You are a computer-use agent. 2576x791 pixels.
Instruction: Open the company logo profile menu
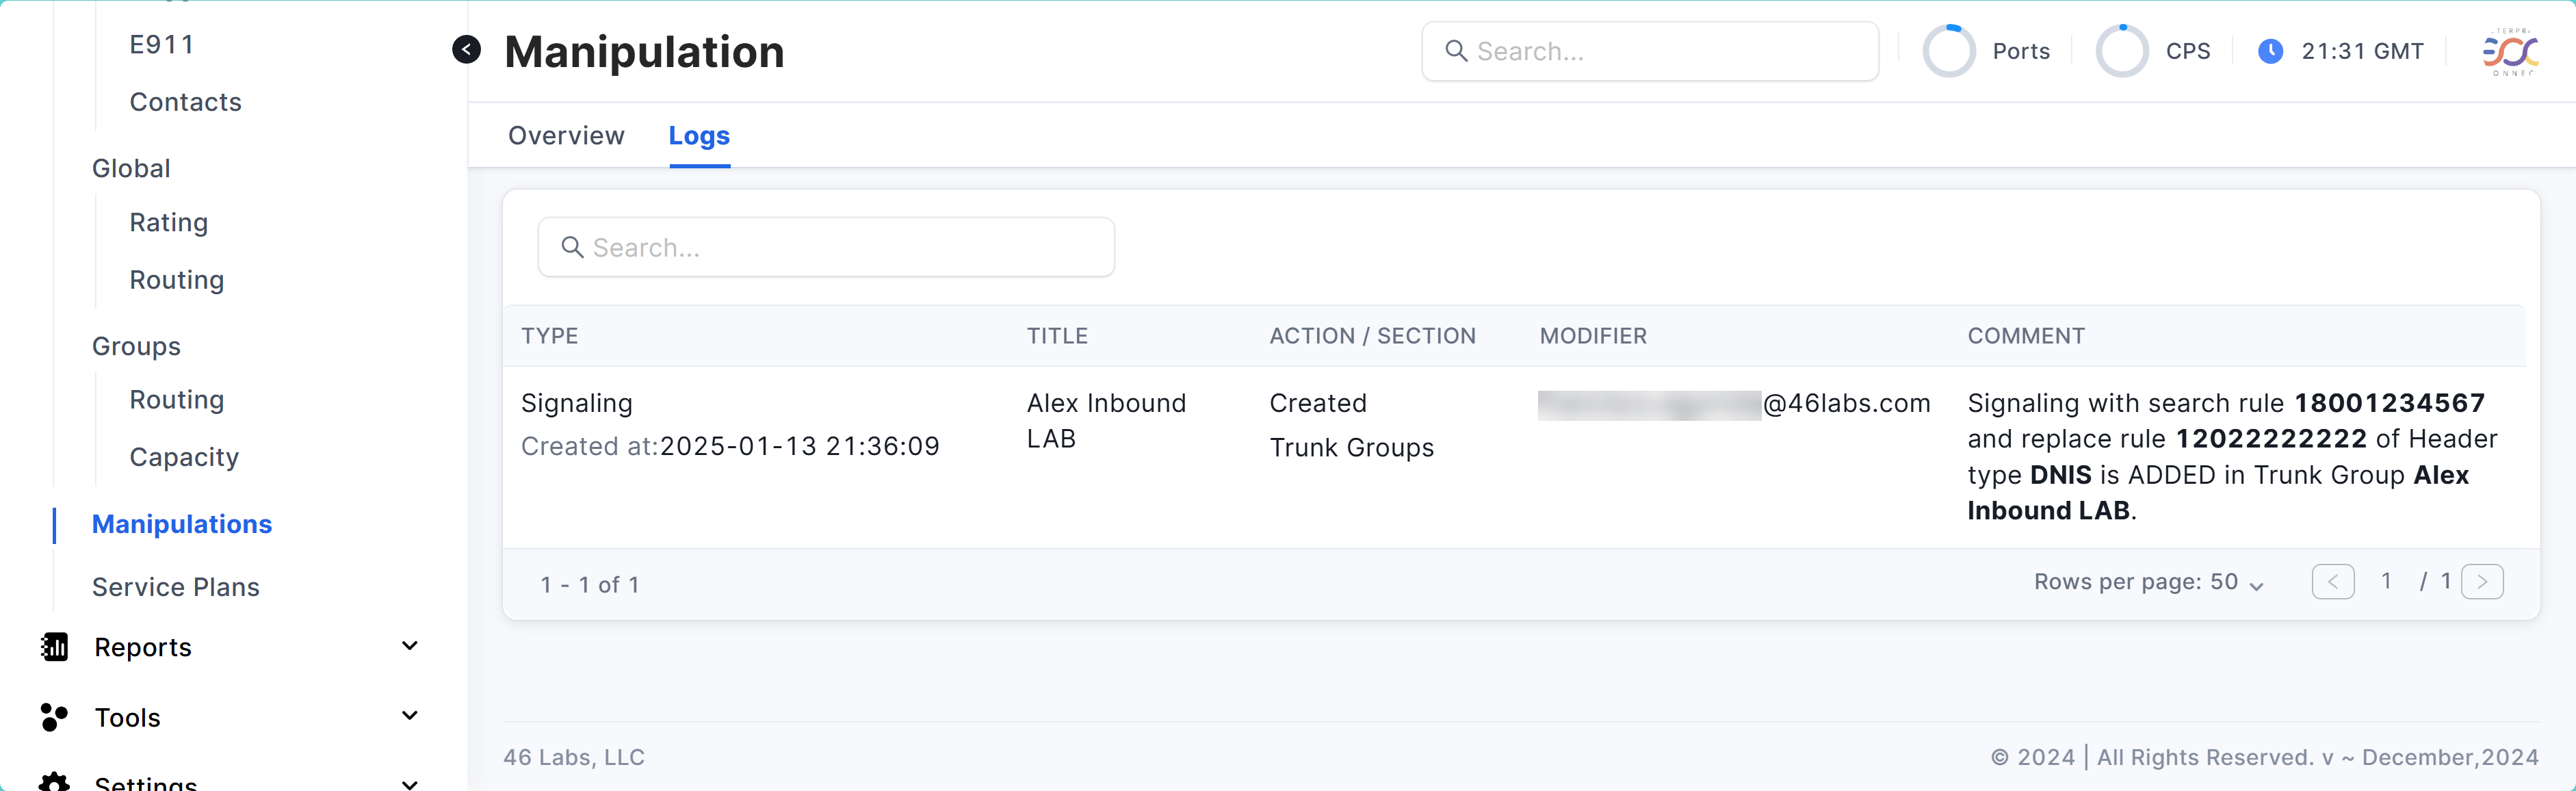point(2510,51)
